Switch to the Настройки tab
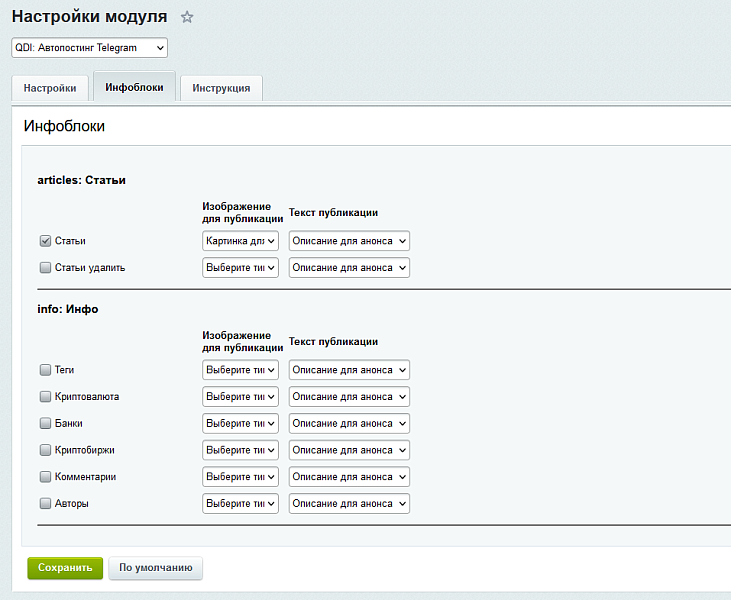731x600 pixels. (50, 88)
